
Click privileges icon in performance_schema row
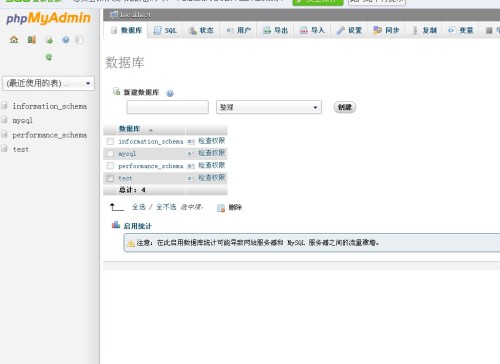(191, 166)
